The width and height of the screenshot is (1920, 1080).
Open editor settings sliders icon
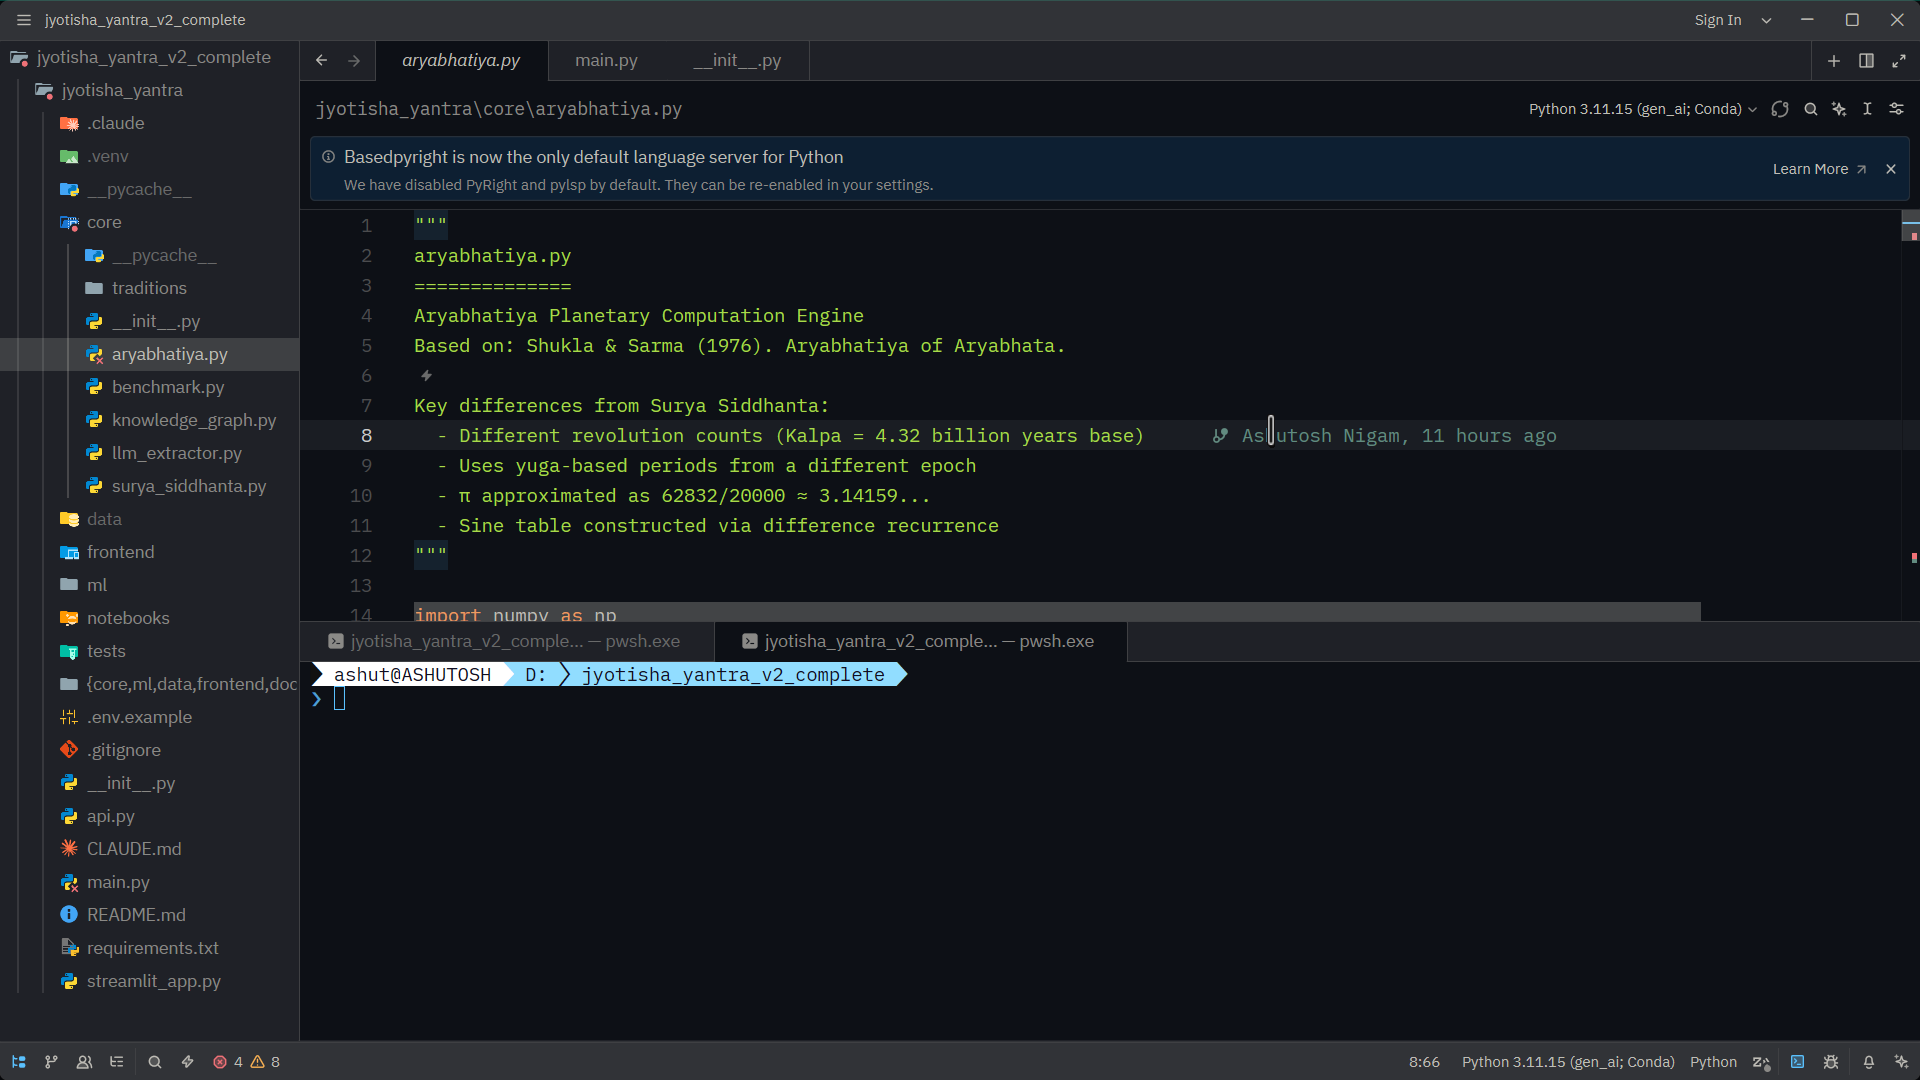pos(1897,109)
